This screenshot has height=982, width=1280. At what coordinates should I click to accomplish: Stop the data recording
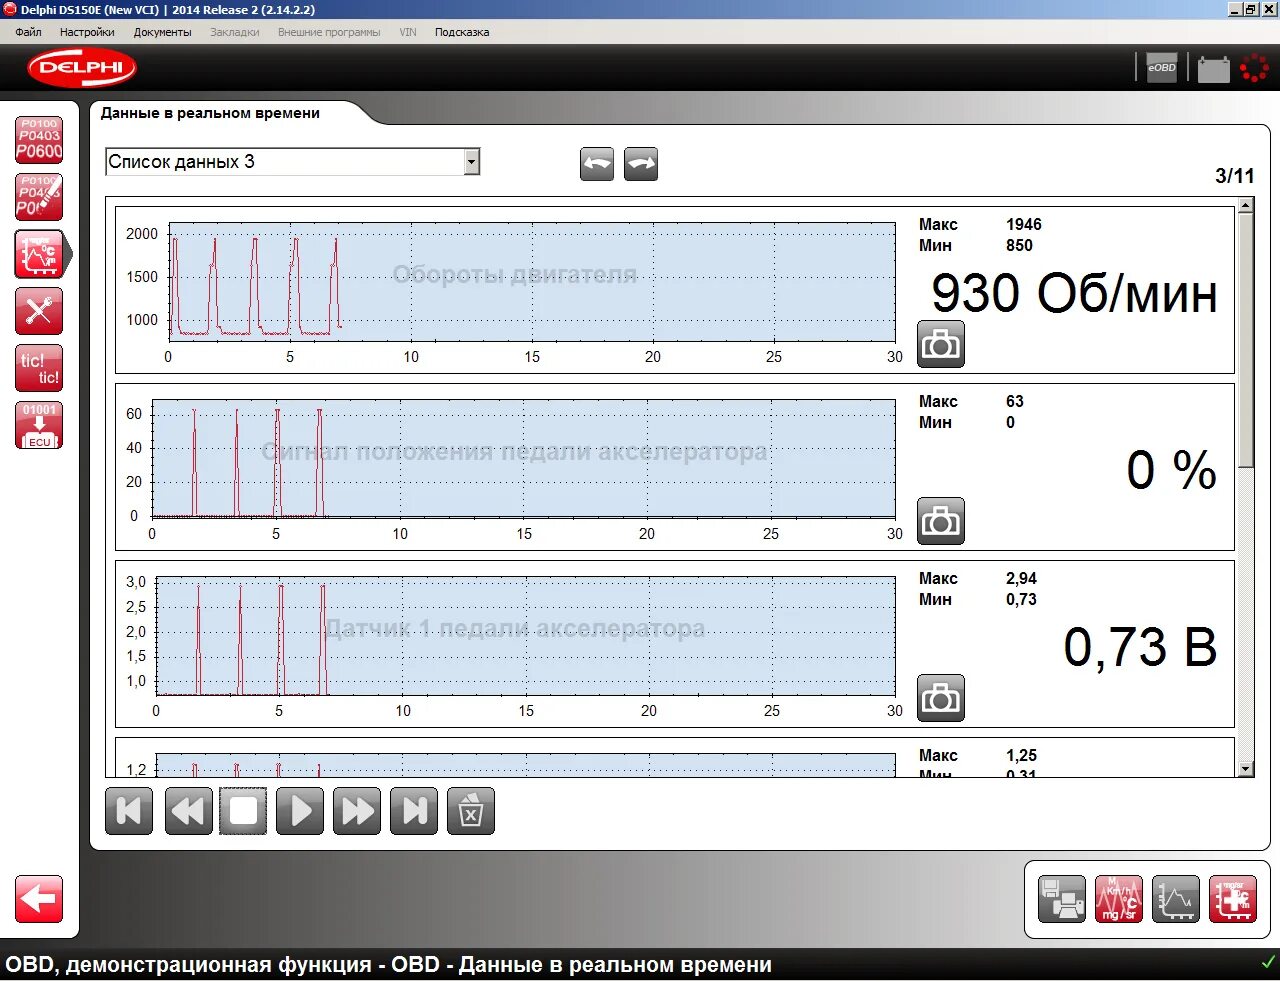click(x=243, y=811)
